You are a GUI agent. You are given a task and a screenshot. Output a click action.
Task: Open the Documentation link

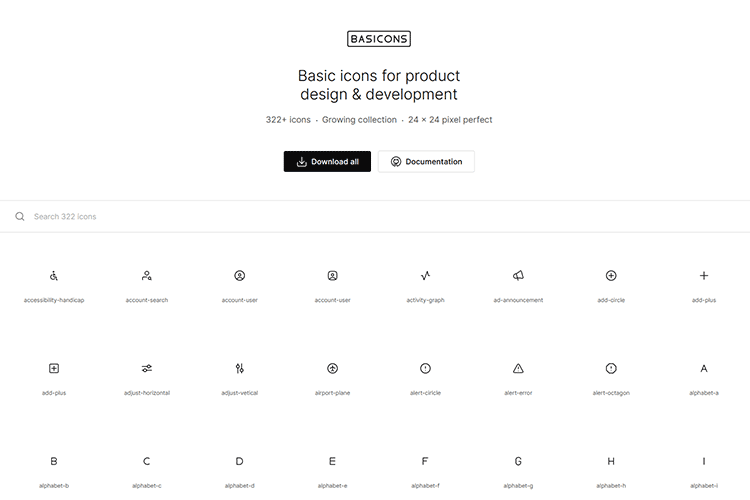click(426, 162)
